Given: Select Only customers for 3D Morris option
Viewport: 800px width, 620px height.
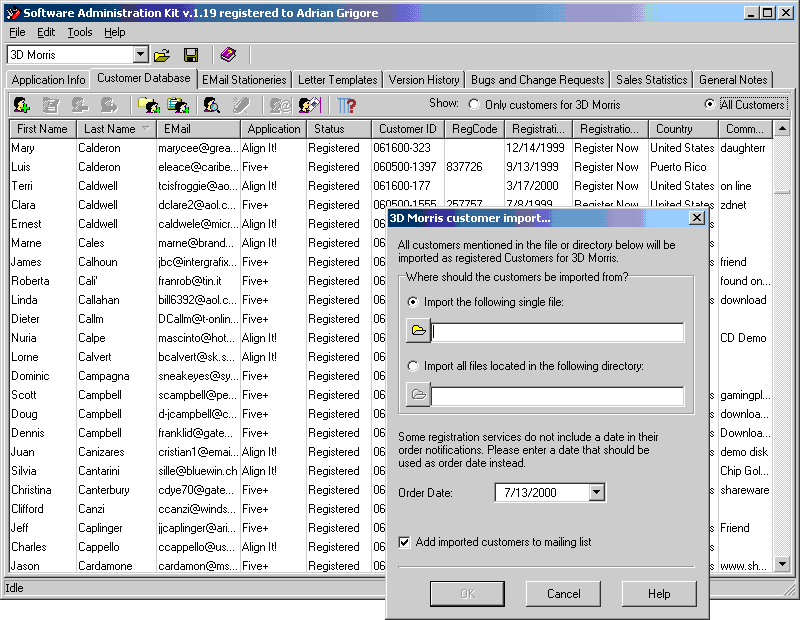Looking at the screenshot, I should pos(544,105).
